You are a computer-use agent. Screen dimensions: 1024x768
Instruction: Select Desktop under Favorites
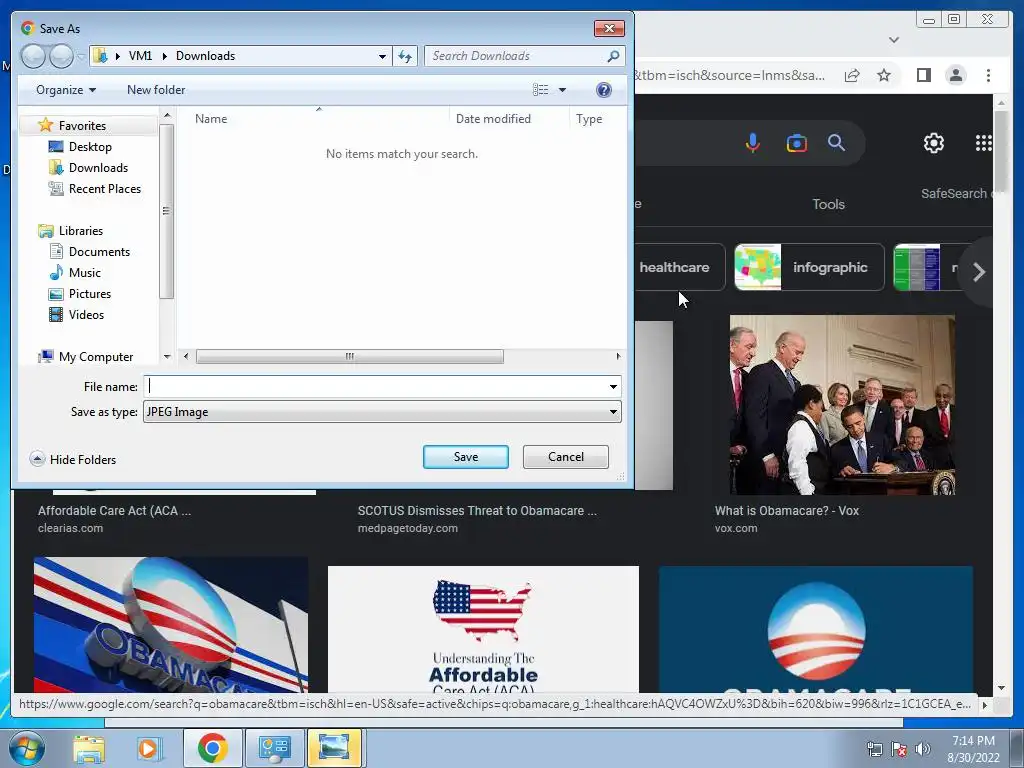90,147
